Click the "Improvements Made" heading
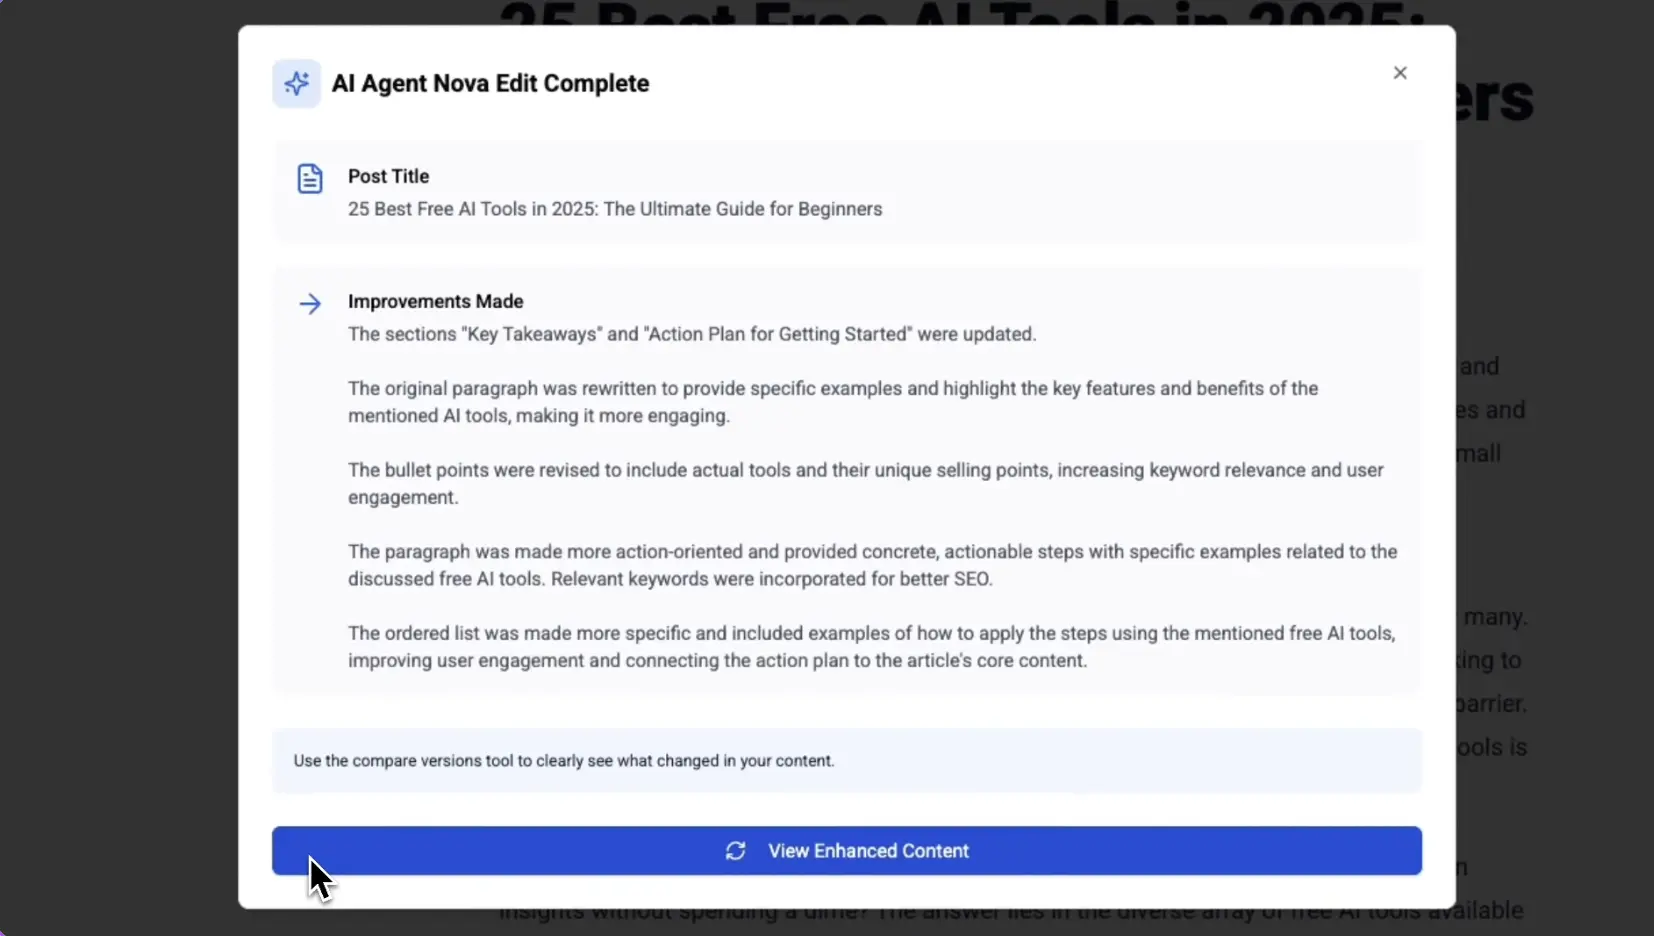1654x936 pixels. click(435, 301)
